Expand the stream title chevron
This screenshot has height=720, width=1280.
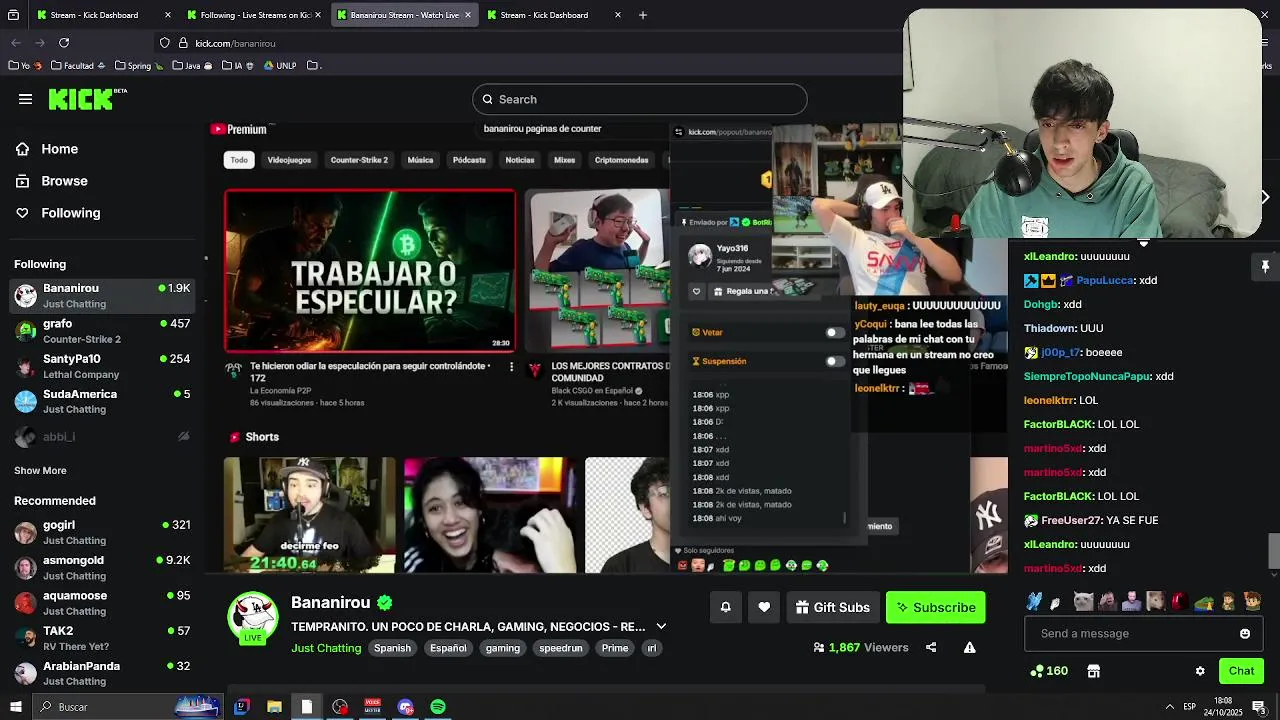[x=661, y=626]
